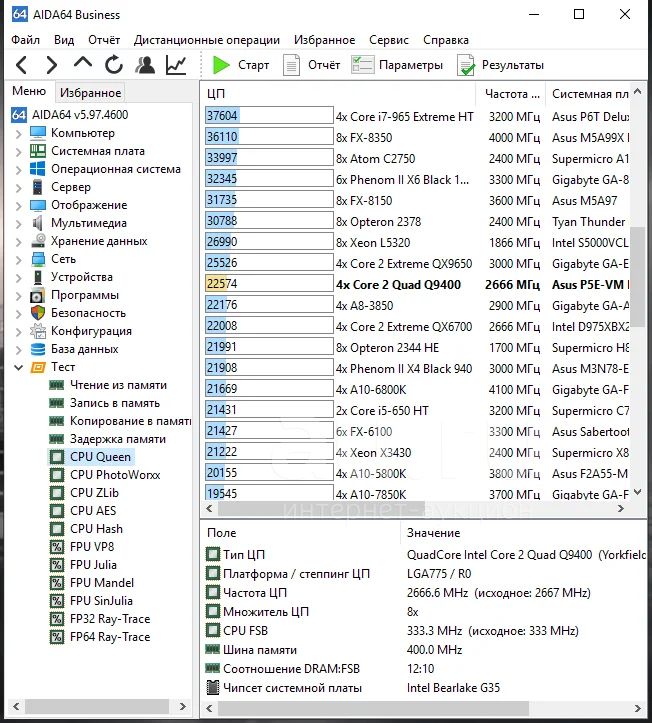Click the 37604 Core i7-965 score bar

coord(269,116)
